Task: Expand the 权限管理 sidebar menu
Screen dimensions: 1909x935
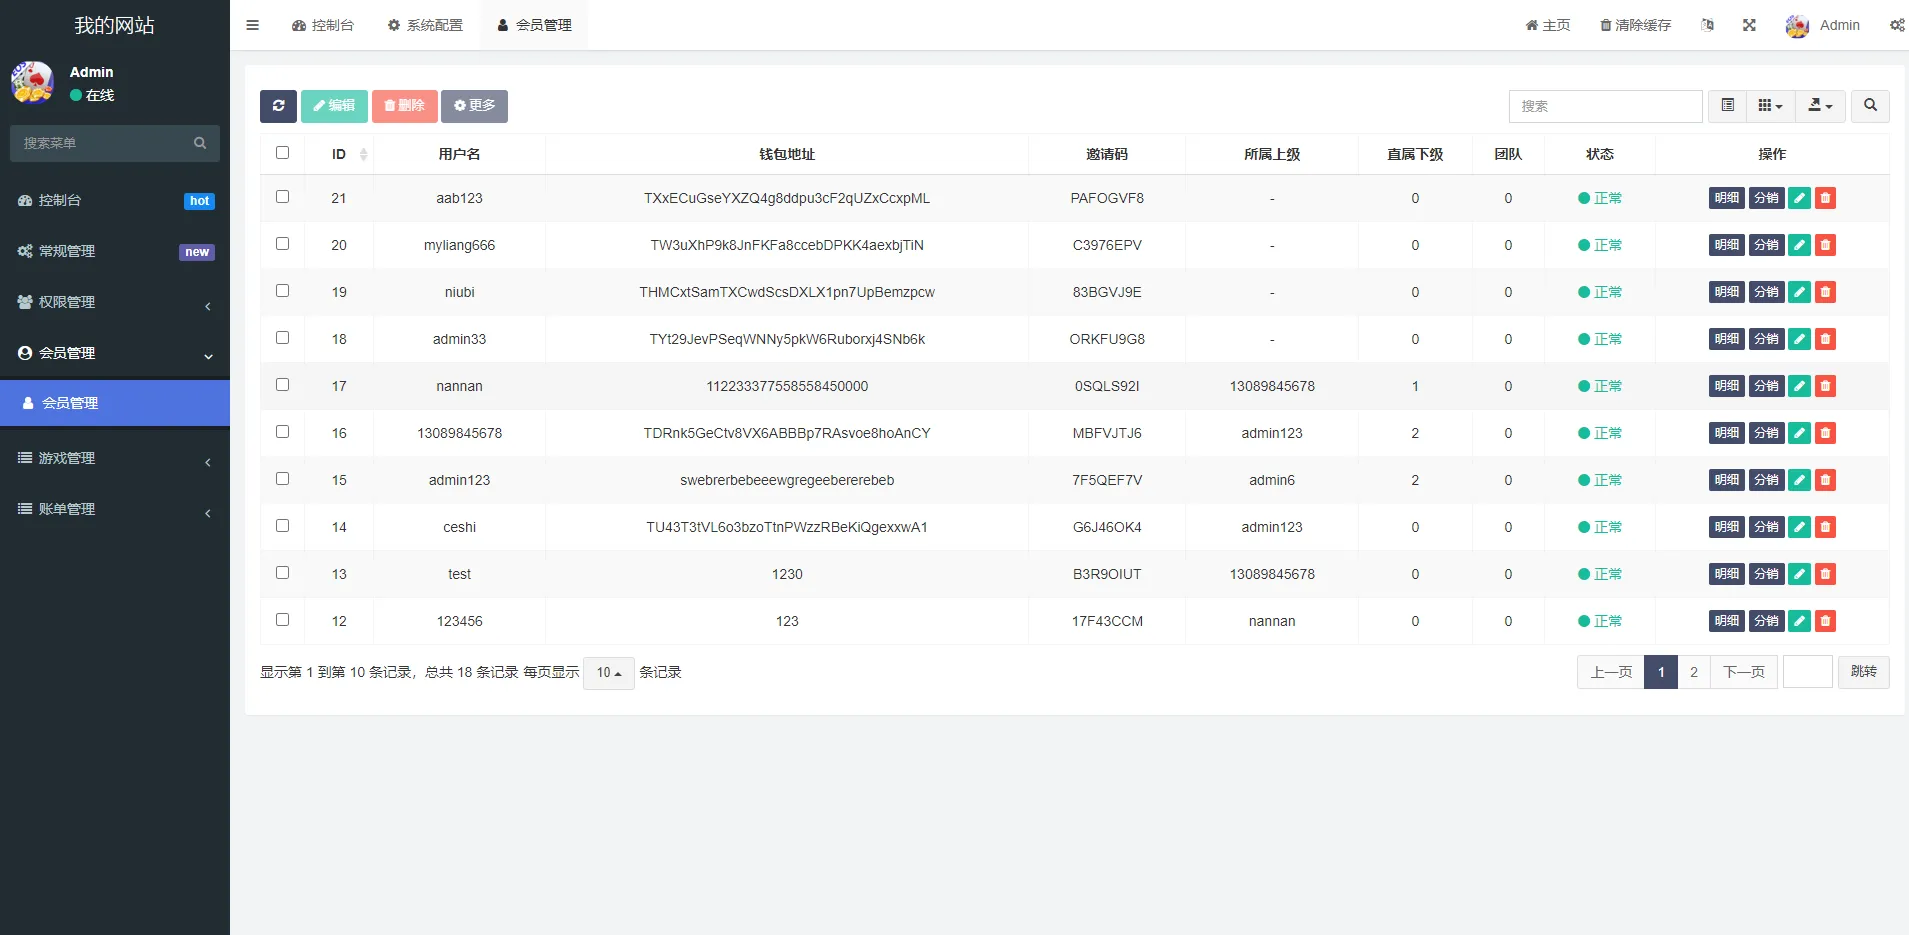Action: pos(115,303)
